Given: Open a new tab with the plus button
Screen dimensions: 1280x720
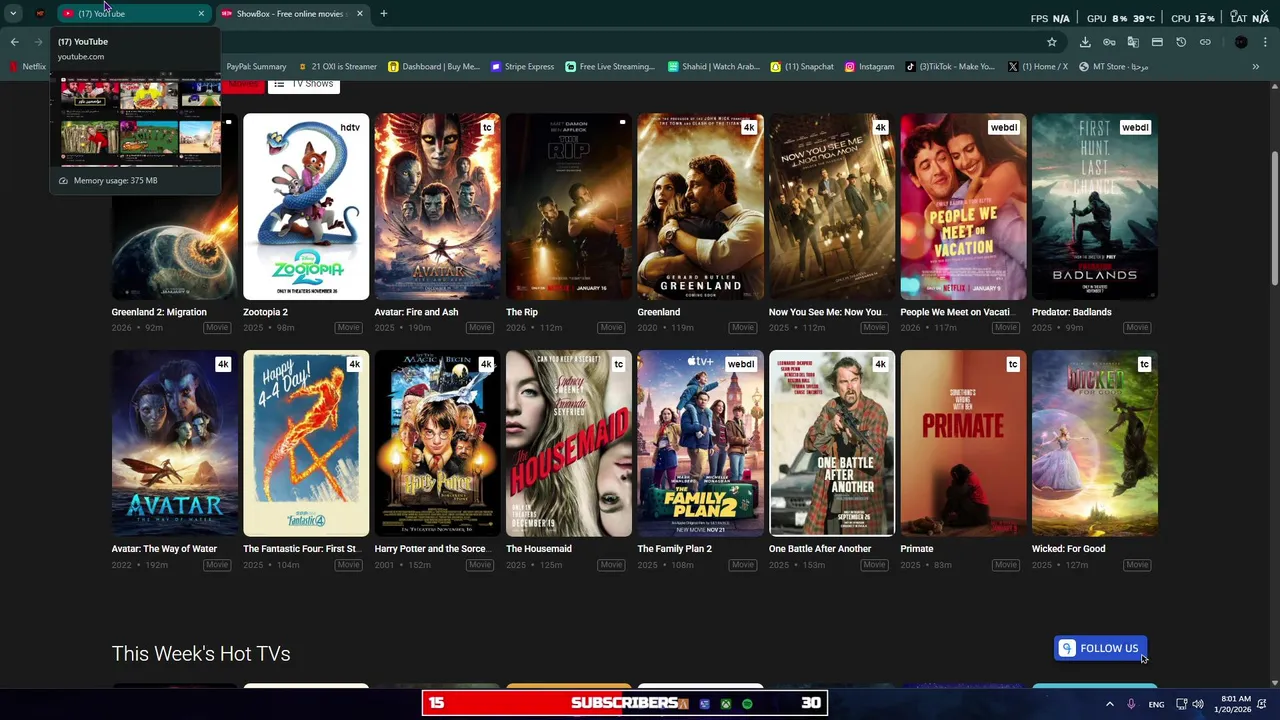Looking at the screenshot, I should 384,14.
